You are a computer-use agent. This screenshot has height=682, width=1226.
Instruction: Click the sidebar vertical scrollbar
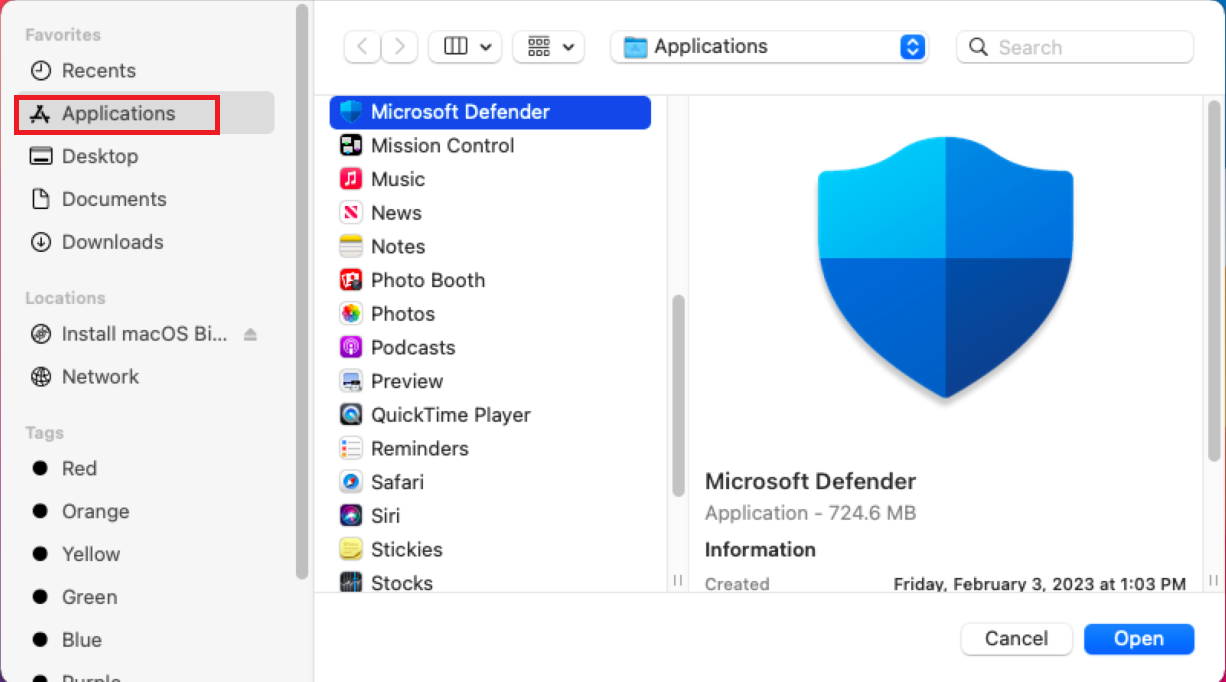pos(302,290)
